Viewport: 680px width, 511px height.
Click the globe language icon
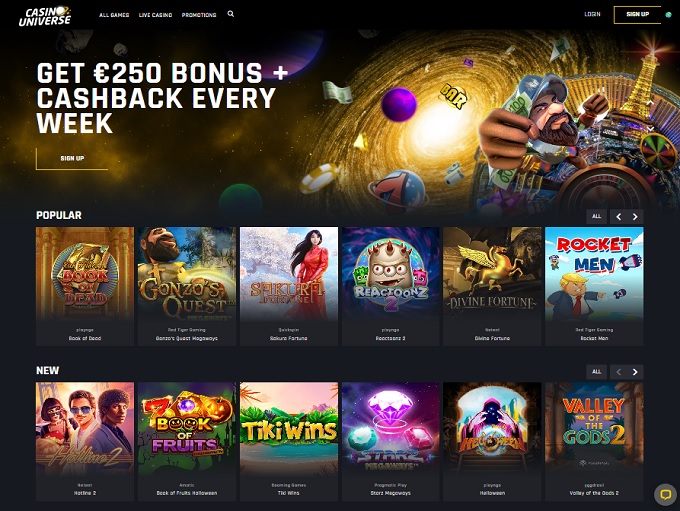point(668,15)
